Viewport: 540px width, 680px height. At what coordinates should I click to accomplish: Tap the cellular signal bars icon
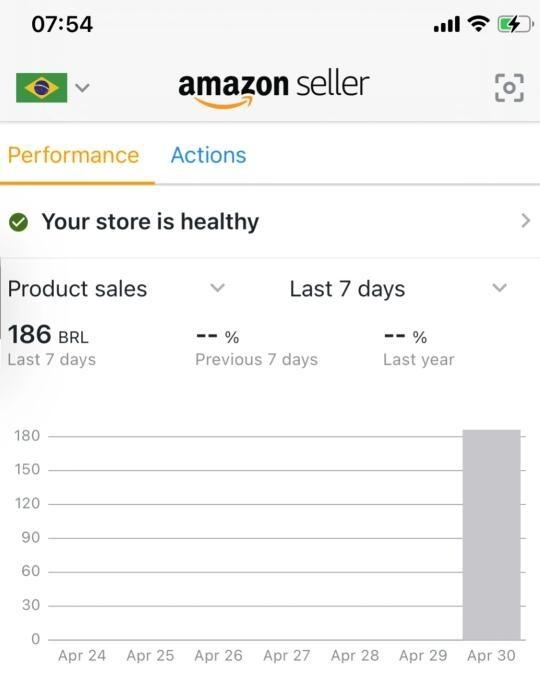tap(447, 25)
